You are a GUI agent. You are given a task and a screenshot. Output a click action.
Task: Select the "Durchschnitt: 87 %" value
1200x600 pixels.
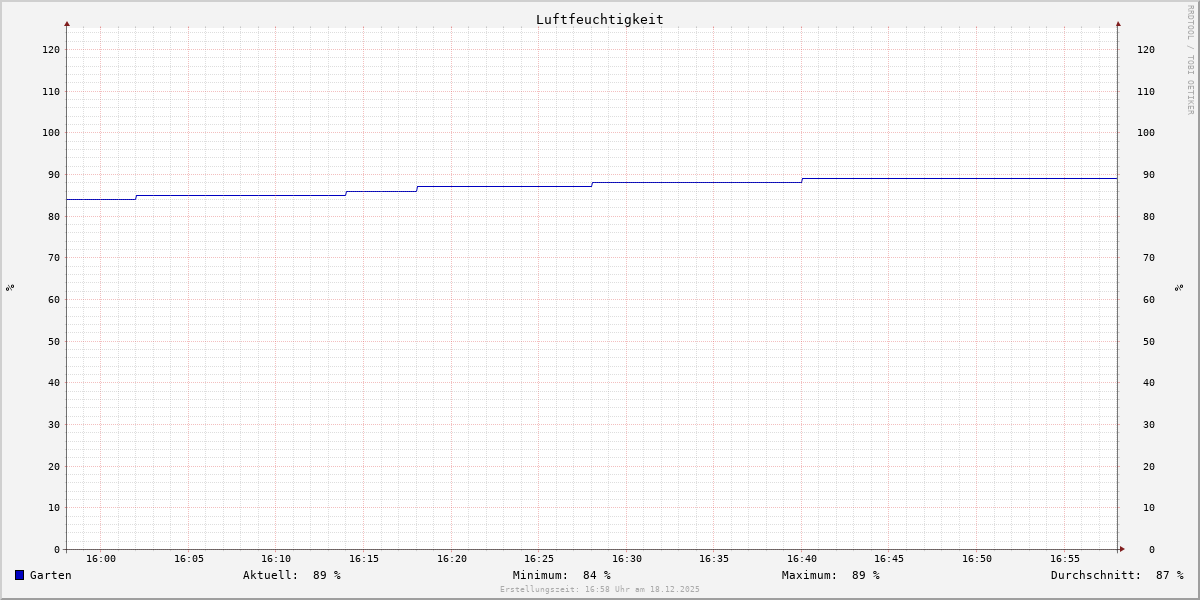click(1117, 575)
